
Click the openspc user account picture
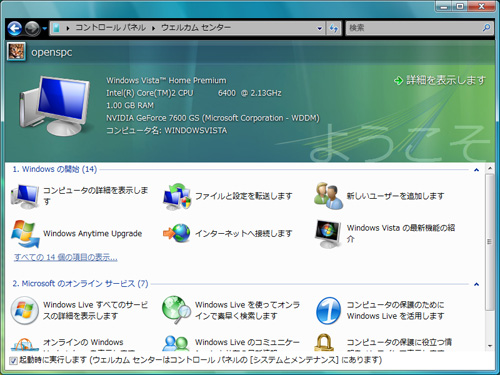tap(16, 52)
